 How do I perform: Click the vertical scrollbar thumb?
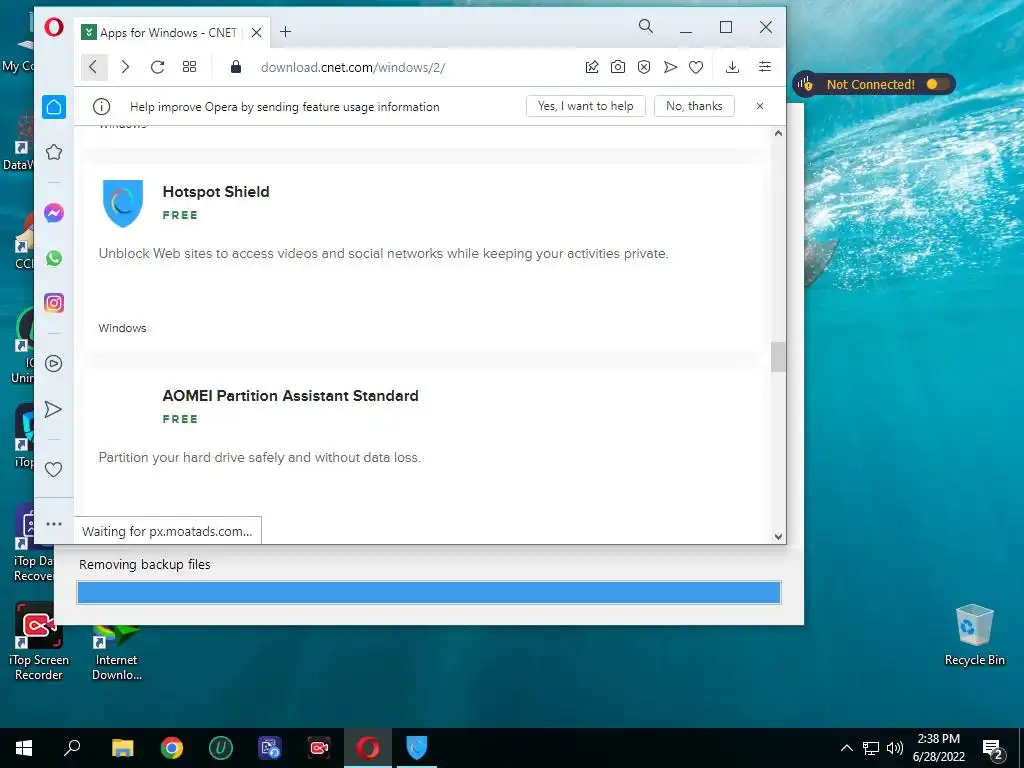pyautogui.click(x=778, y=357)
